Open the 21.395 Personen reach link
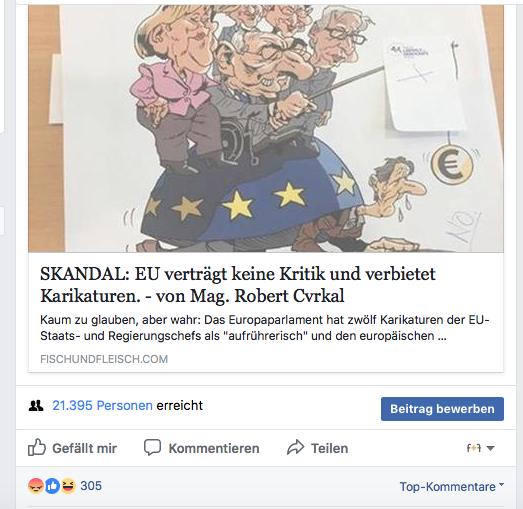 pos(102,406)
